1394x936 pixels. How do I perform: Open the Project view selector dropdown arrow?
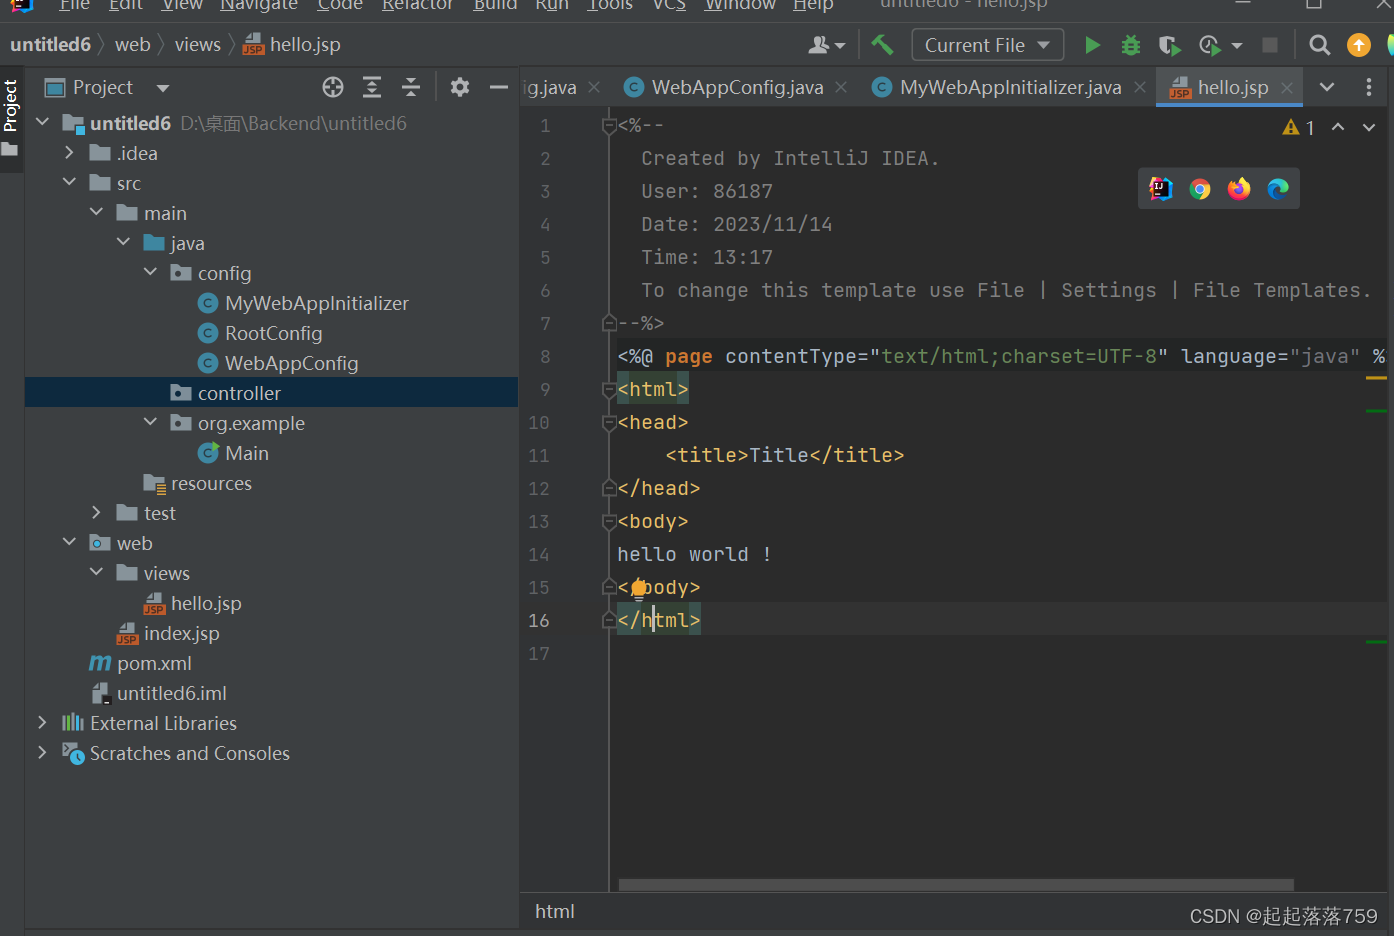[x=163, y=88]
